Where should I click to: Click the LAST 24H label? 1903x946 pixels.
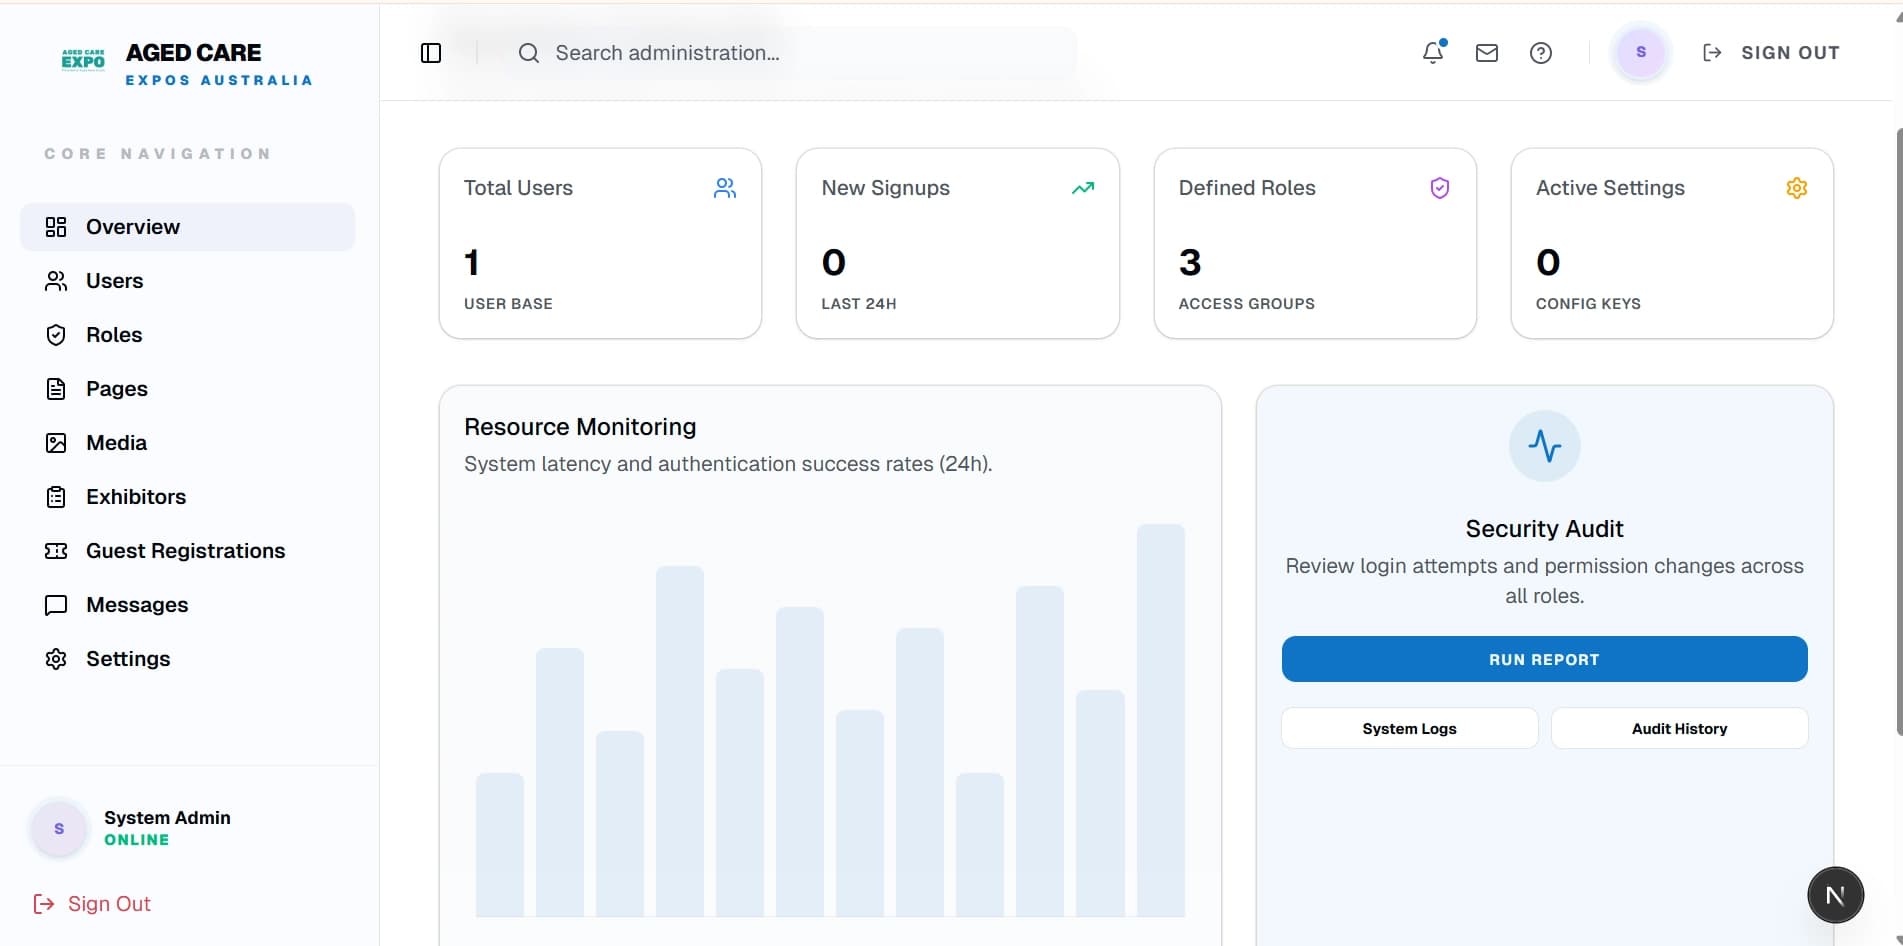point(858,304)
